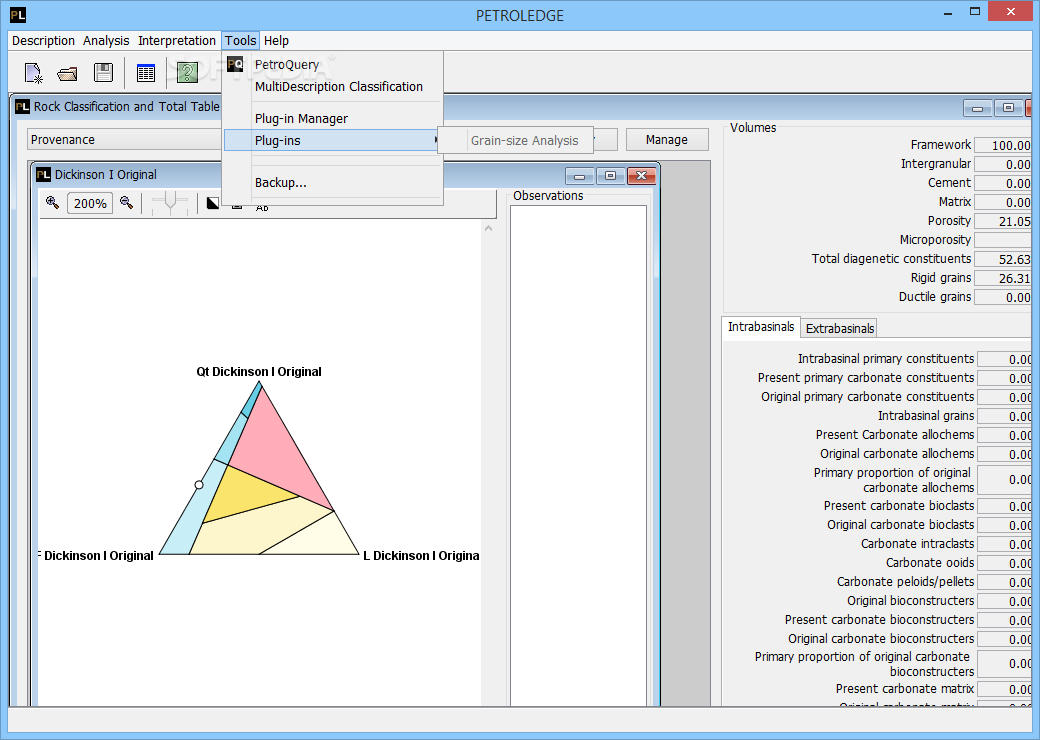Click the Intrabasinal grains value field
The image size is (1040, 740).
tap(1004, 416)
